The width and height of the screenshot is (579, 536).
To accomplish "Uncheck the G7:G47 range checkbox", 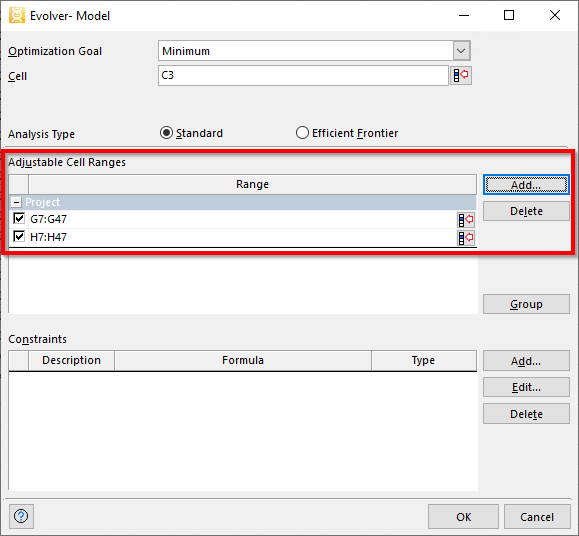I will point(19,219).
